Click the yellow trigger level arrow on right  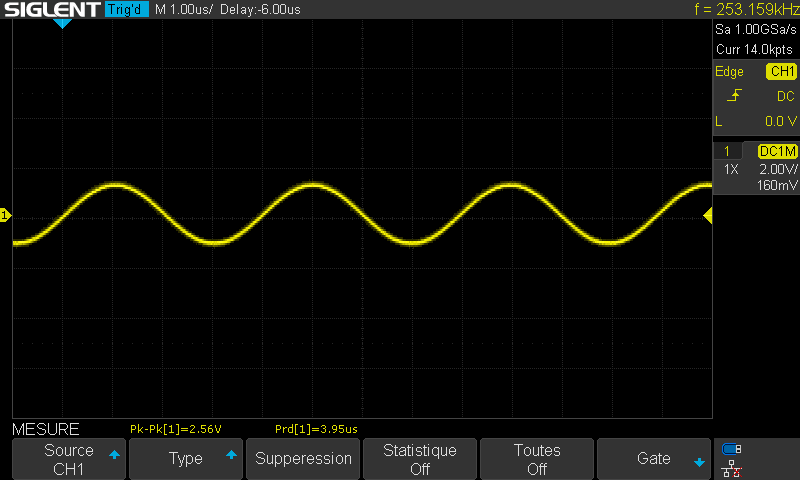(707, 215)
